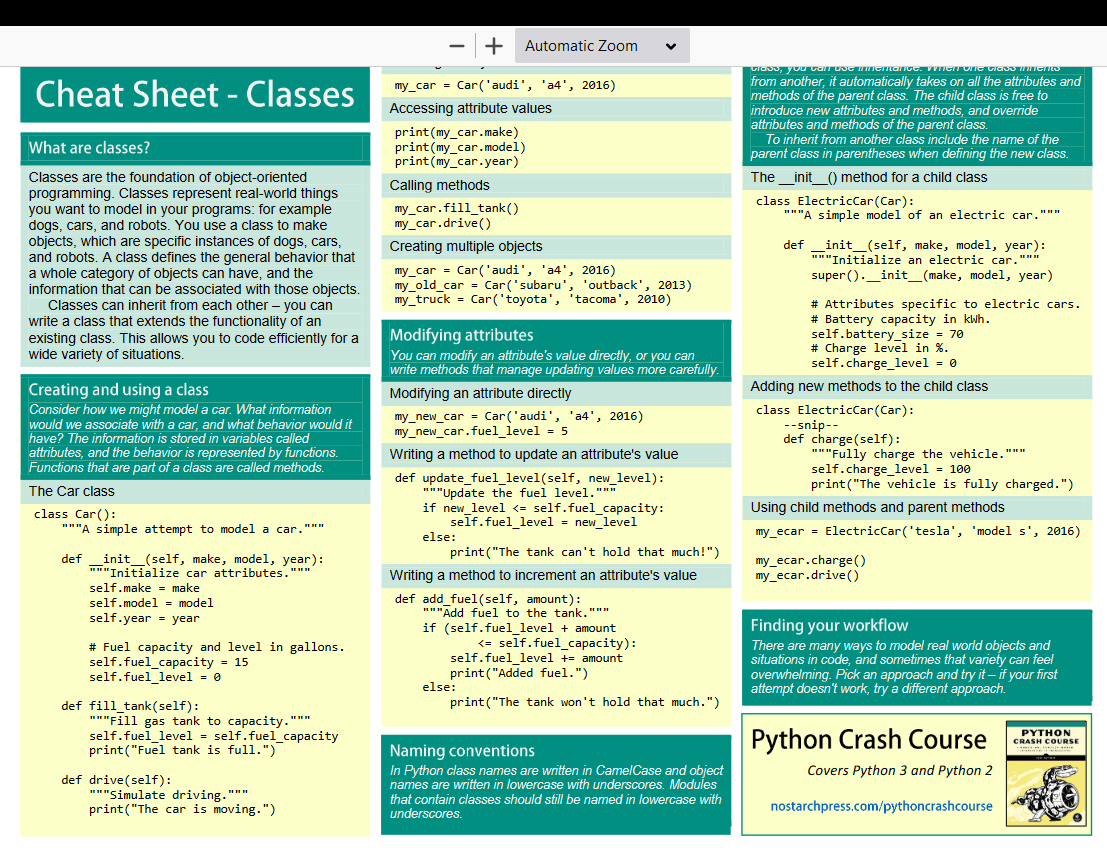Select the 'Calling methods' subheading

439,185
